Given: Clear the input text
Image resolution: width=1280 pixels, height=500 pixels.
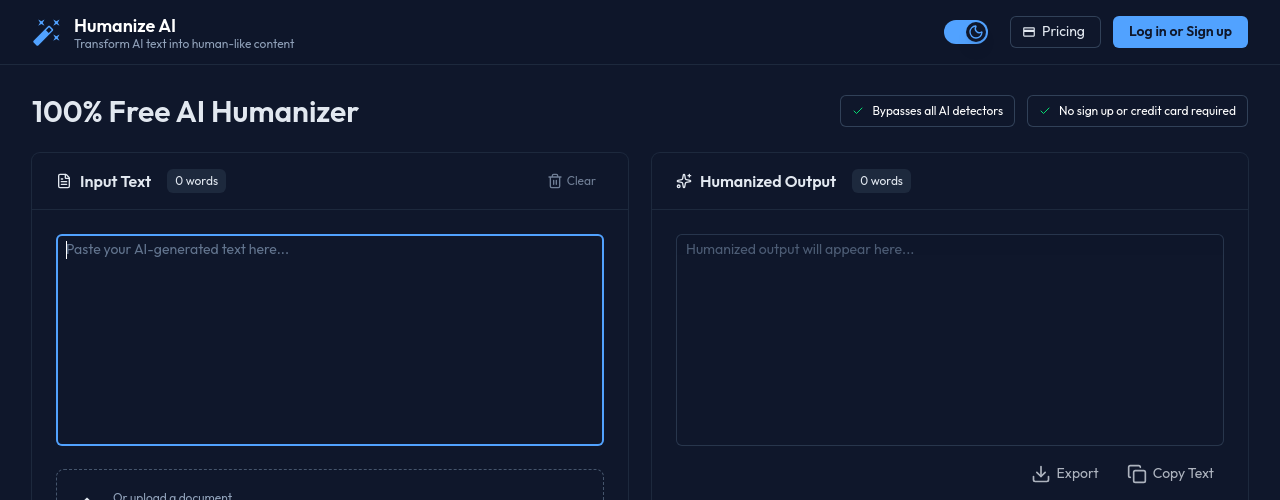Looking at the screenshot, I should tap(572, 181).
